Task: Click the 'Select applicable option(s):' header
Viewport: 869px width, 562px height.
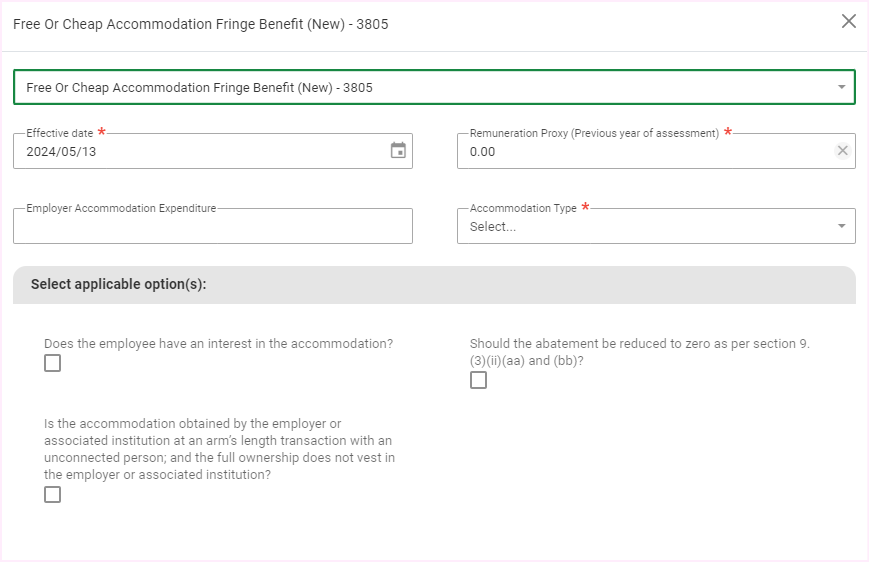Action: [119, 284]
